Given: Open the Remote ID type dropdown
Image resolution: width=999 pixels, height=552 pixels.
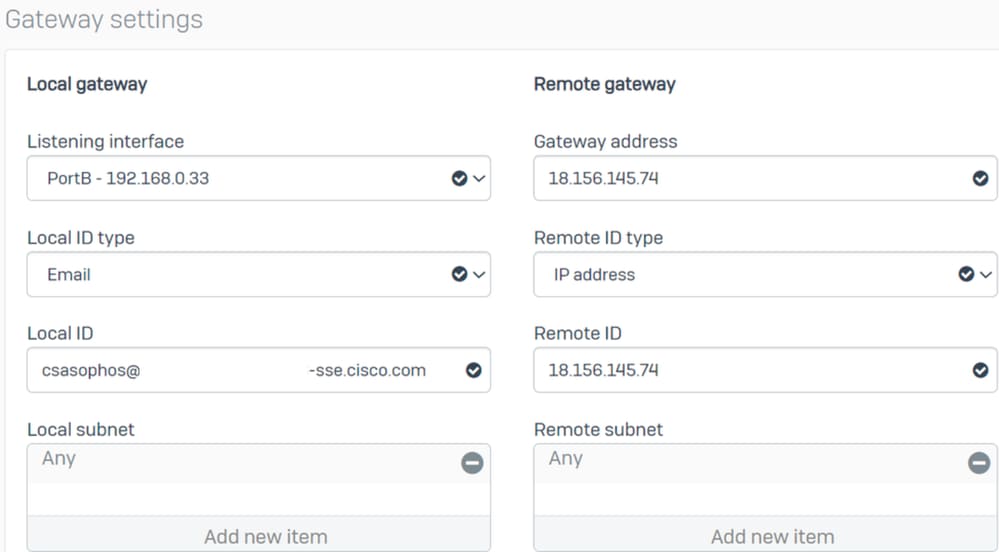Looking at the screenshot, I should click(765, 275).
